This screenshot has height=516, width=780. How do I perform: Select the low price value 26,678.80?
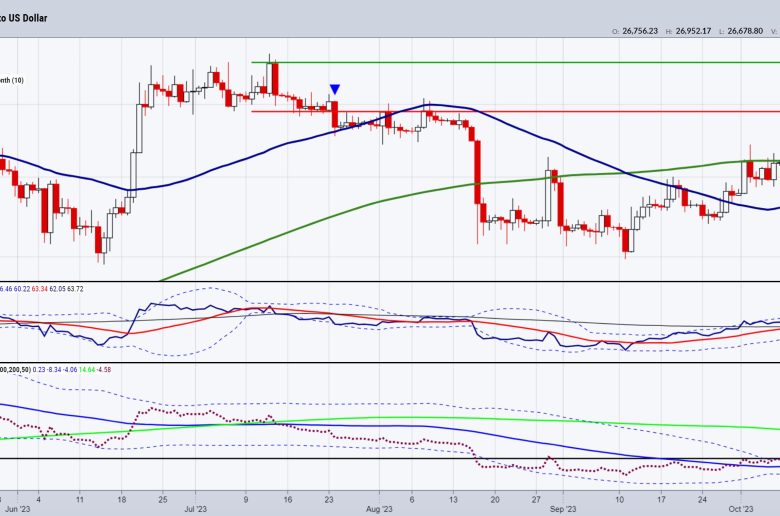click(745, 31)
